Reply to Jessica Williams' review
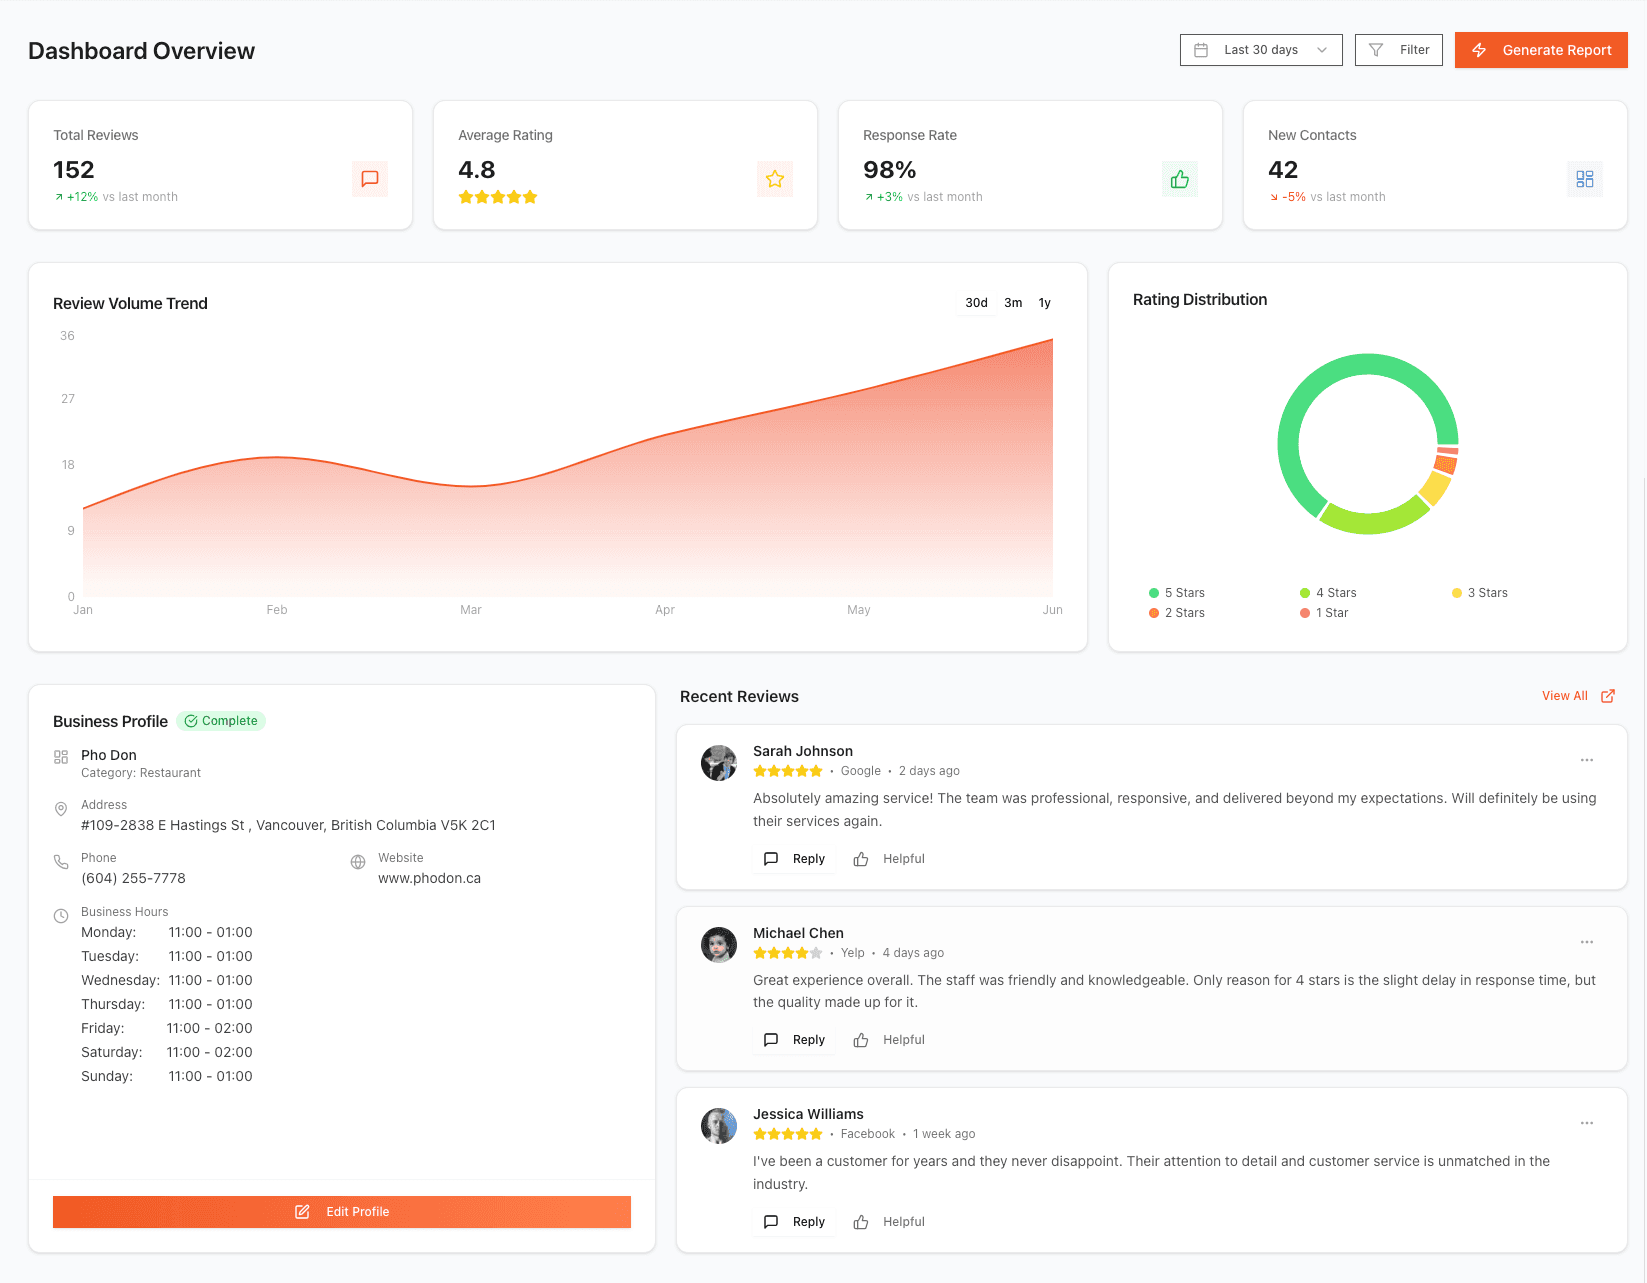Image resolution: width=1647 pixels, height=1283 pixels. [x=794, y=1222]
